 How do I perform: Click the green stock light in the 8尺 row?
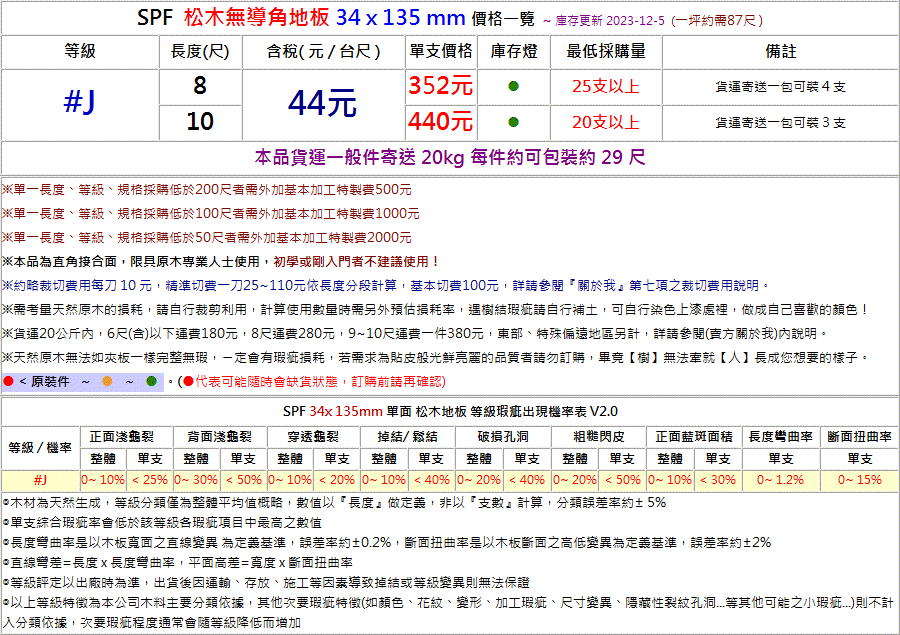[513, 86]
